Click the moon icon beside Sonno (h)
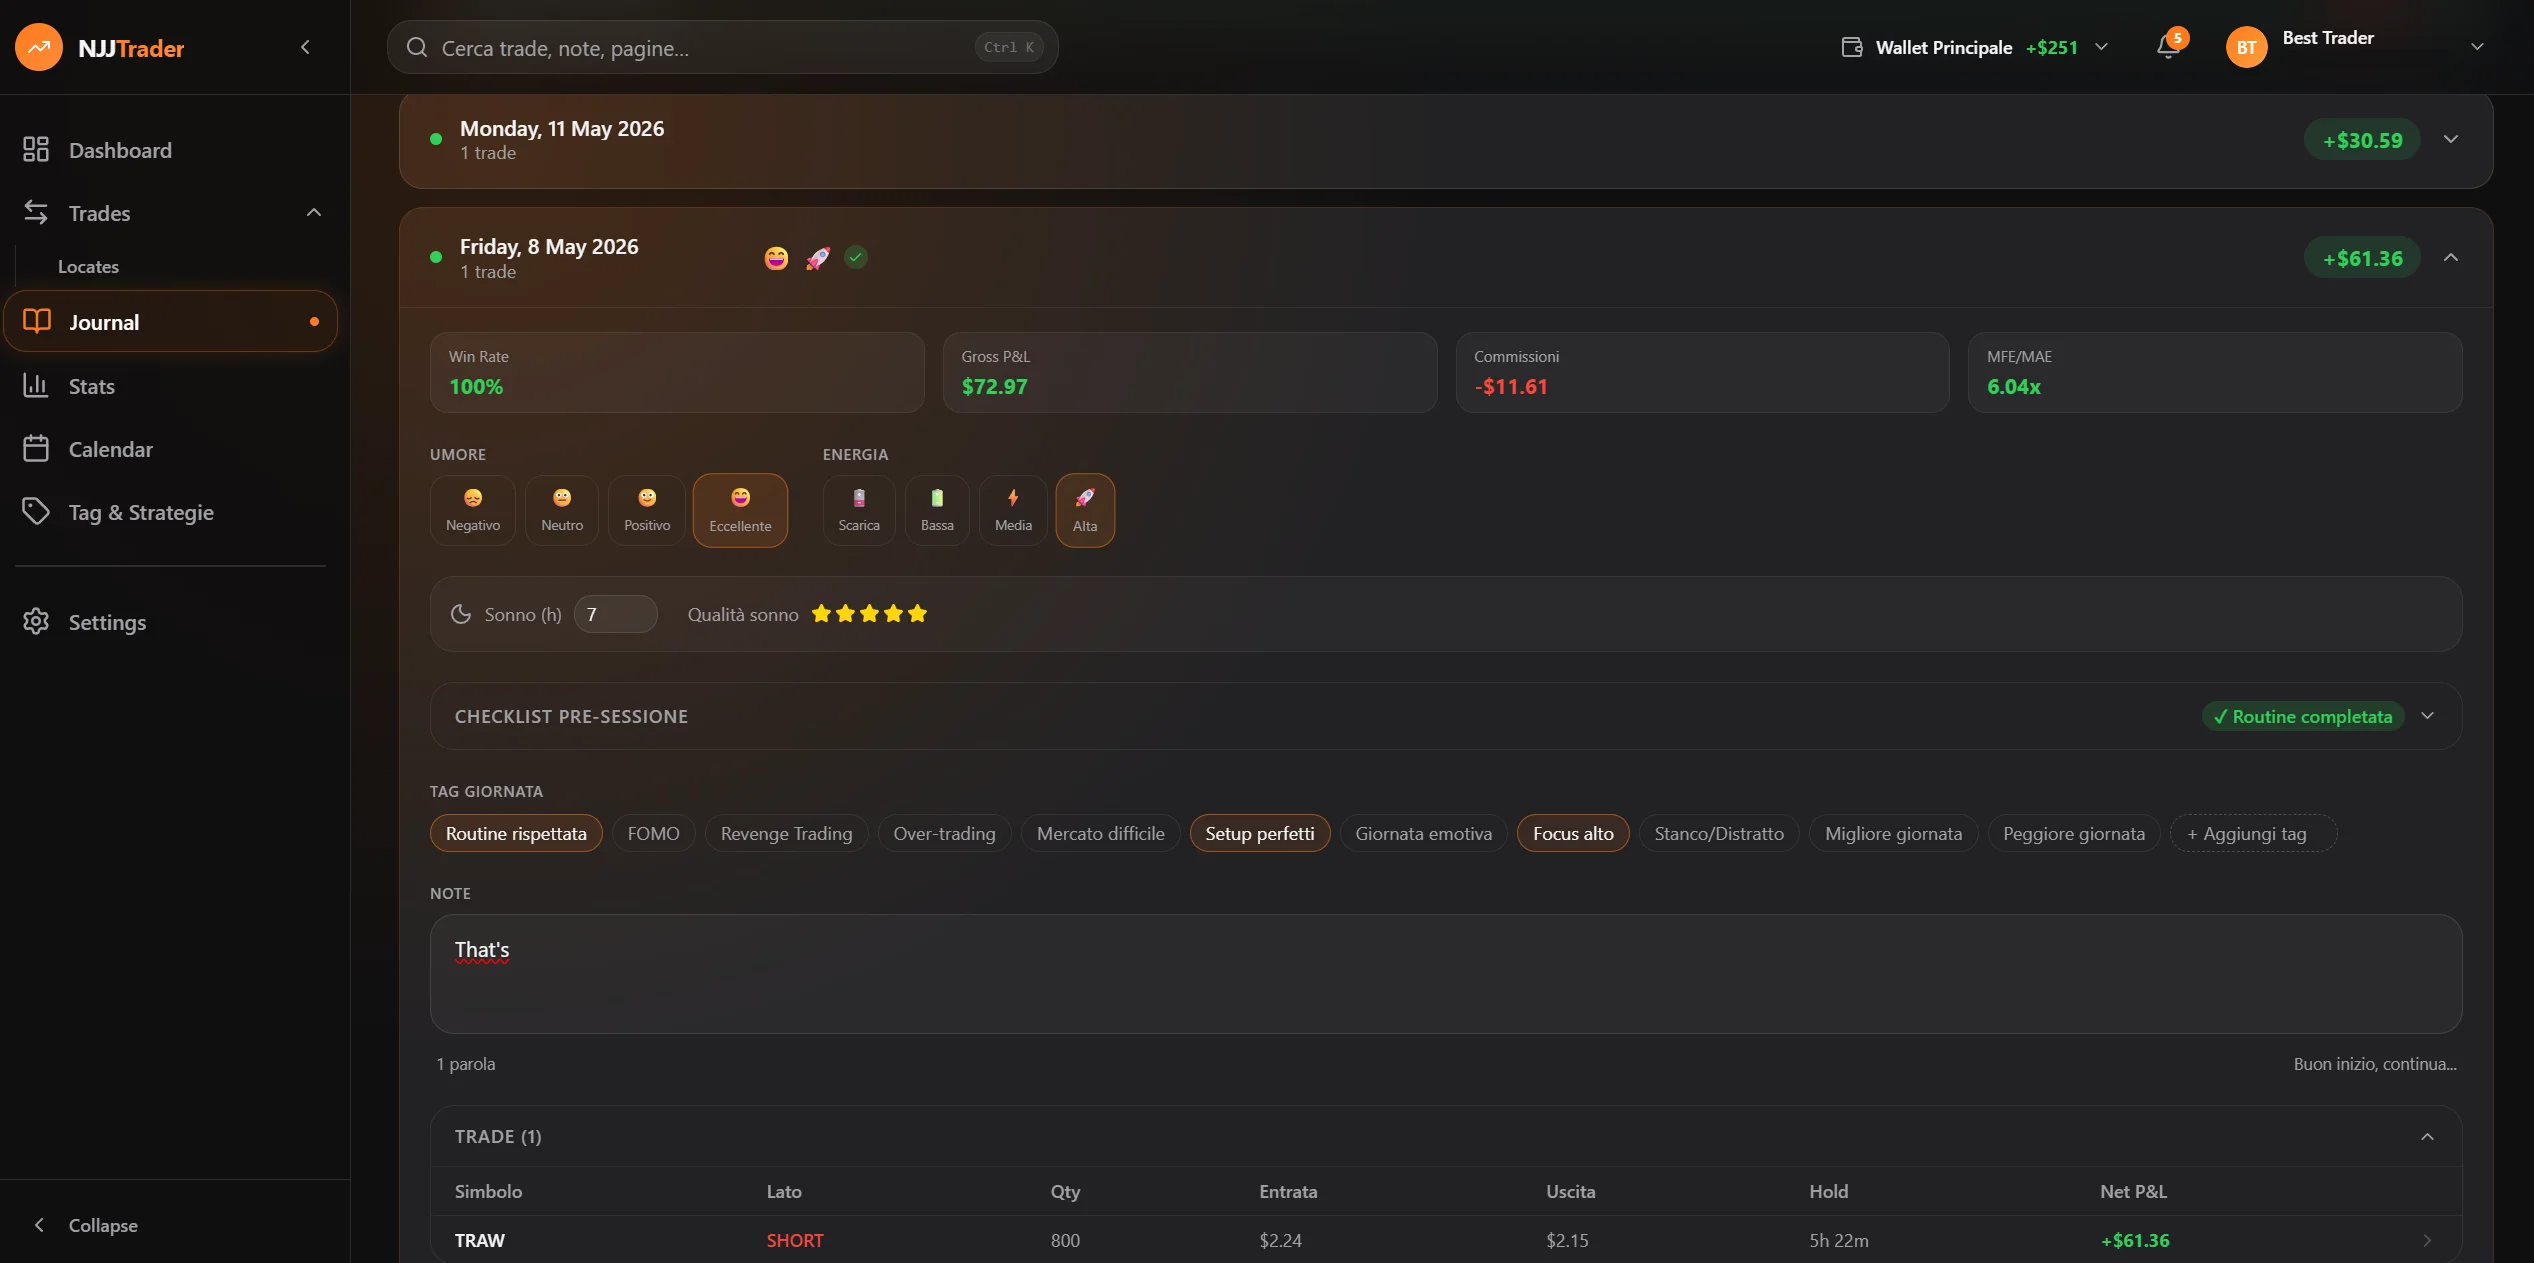 pyautogui.click(x=461, y=614)
